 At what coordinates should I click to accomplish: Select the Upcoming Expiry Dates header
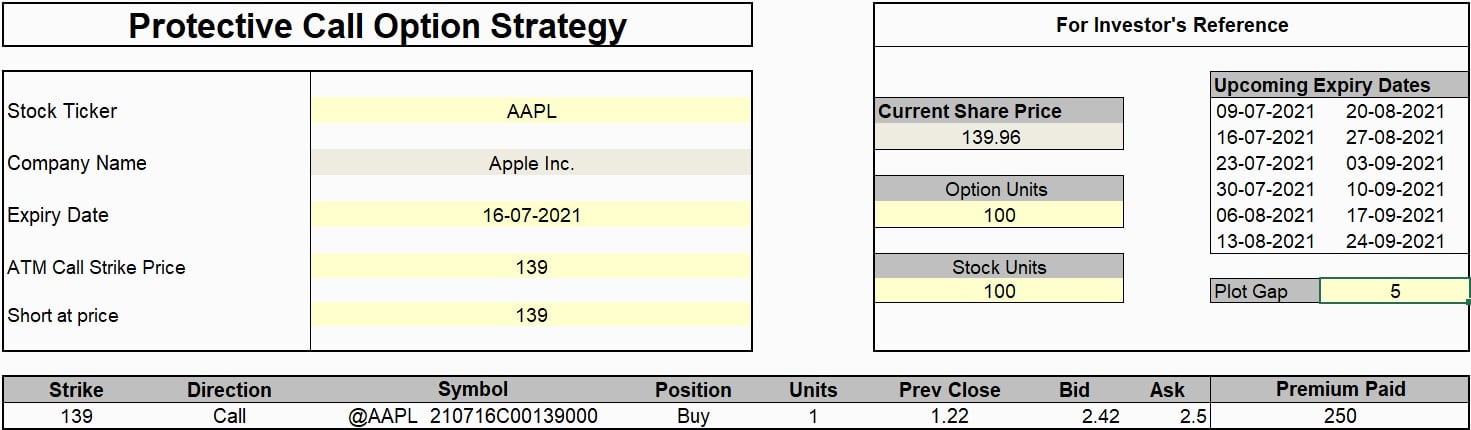pyautogui.click(x=1321, y=85)
